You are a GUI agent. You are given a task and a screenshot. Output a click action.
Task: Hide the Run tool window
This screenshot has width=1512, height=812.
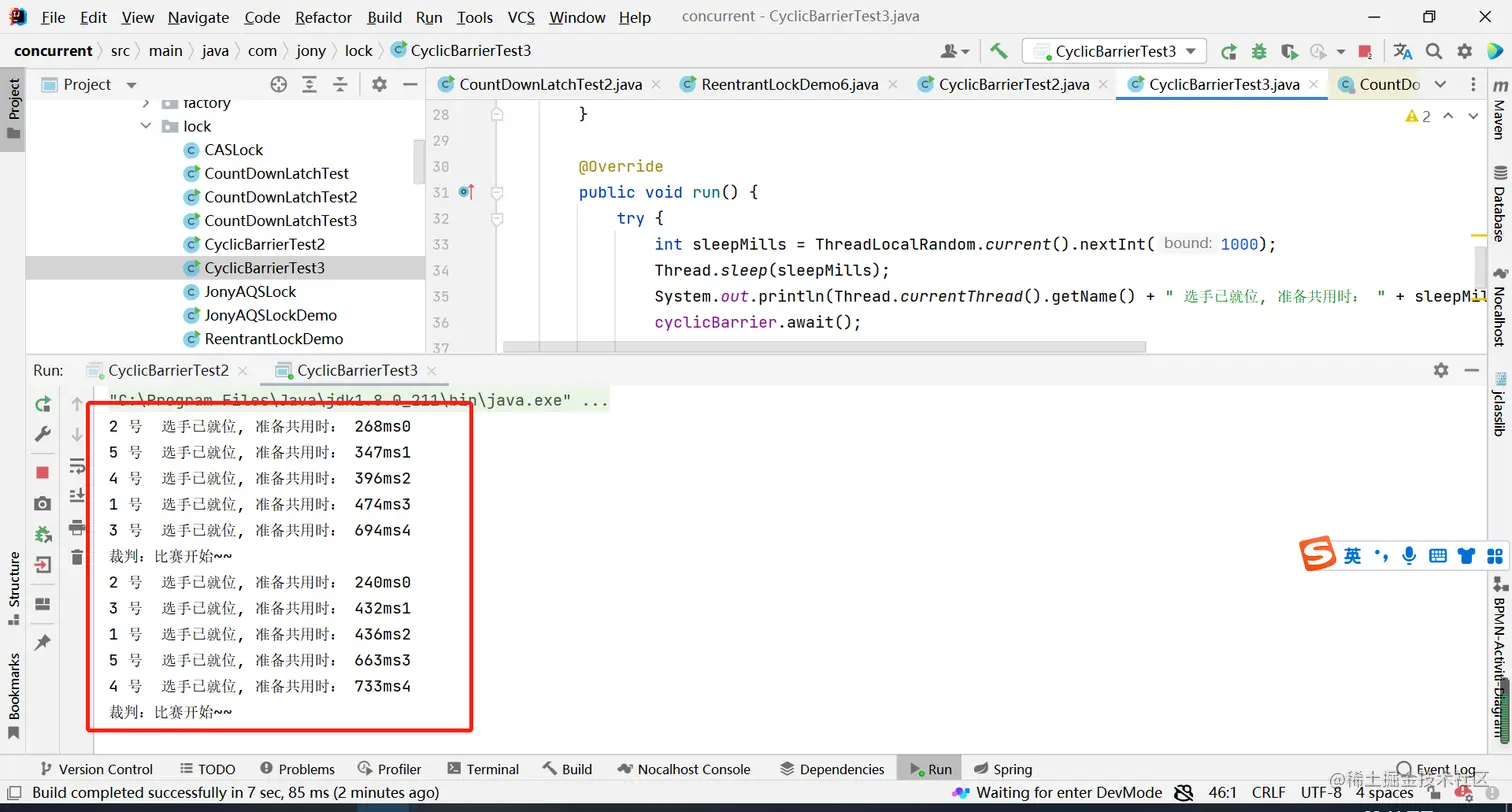(1471, 370)
